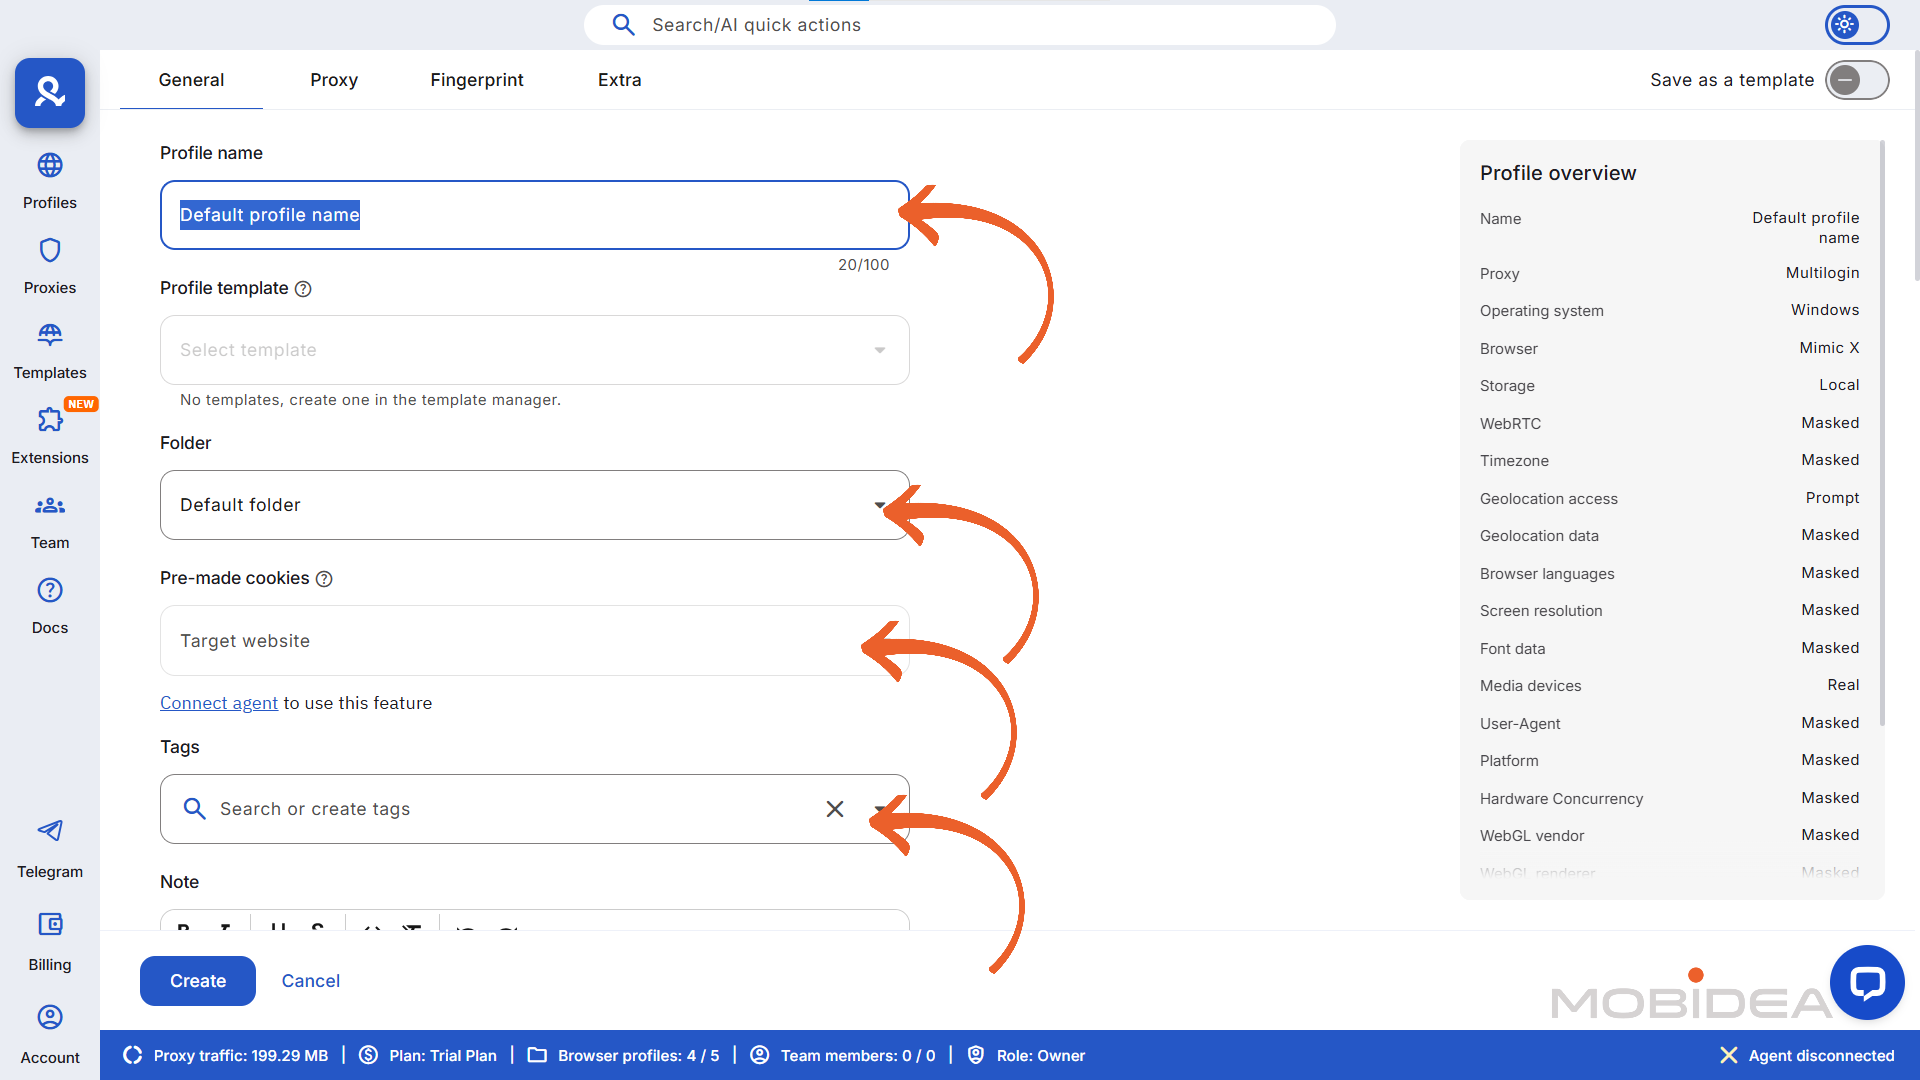Click the Connect agent link
This screenshot has height=1080, width=1920.
[x=218, y=703]
